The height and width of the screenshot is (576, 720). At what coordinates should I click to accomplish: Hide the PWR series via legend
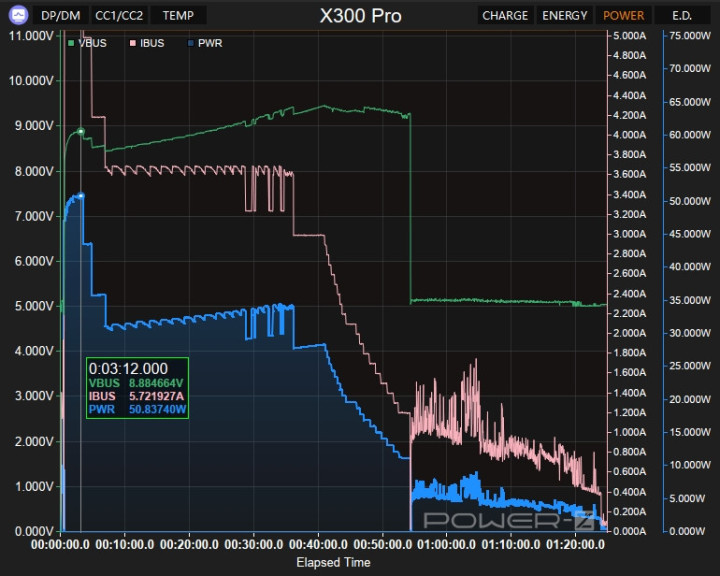pyautogui.click(x=209, y=43)
